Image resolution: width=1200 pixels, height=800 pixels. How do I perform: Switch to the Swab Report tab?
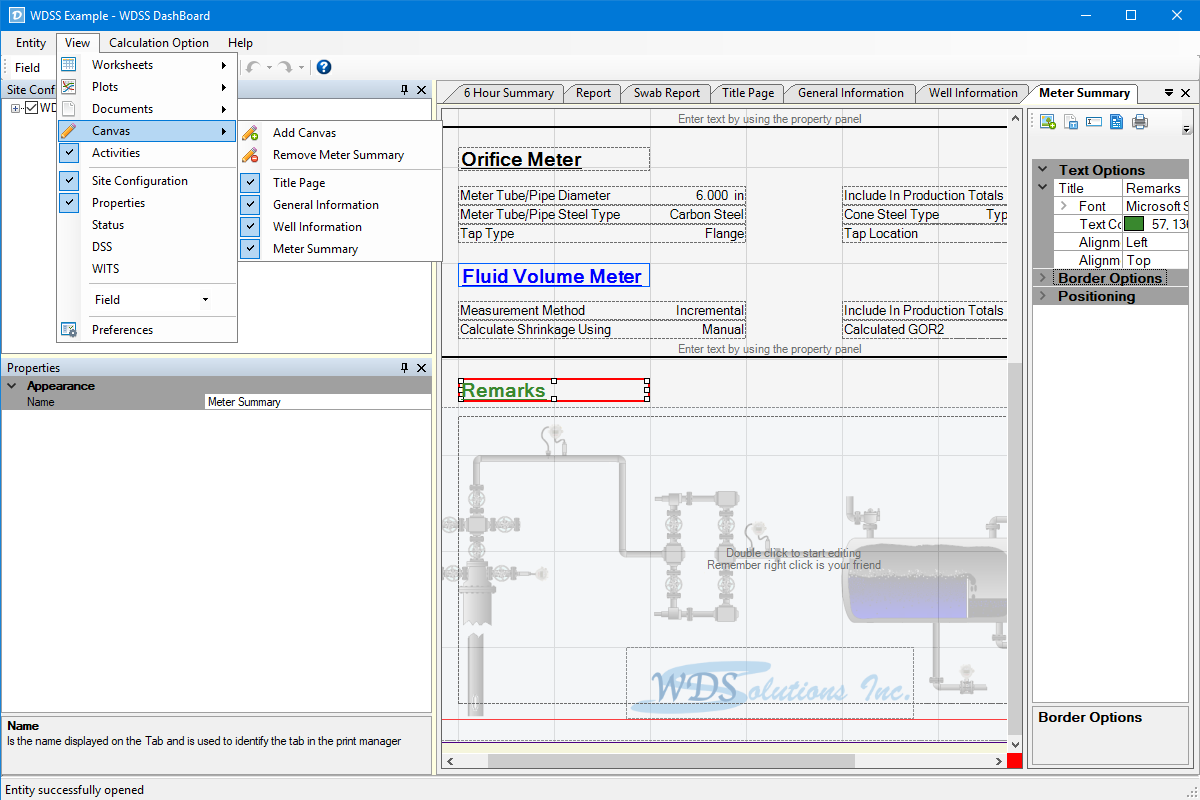point(667,93)
